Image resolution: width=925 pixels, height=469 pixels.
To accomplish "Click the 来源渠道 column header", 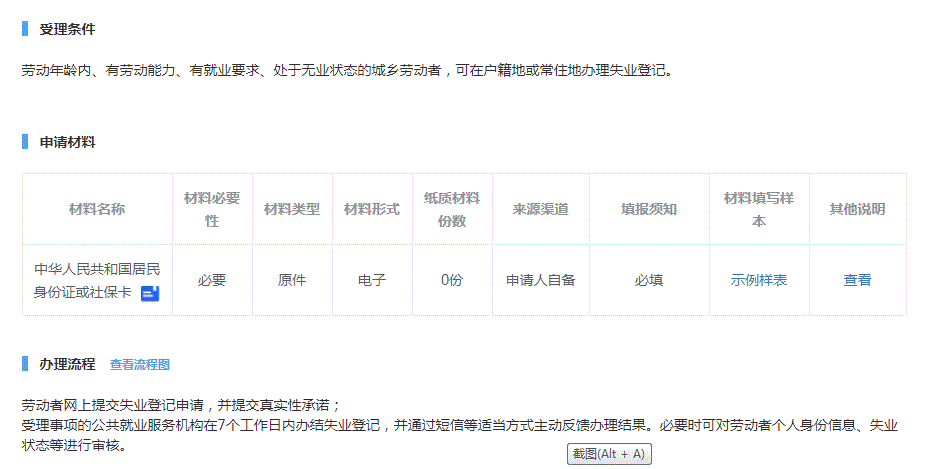I will click(x=541, y=209).
